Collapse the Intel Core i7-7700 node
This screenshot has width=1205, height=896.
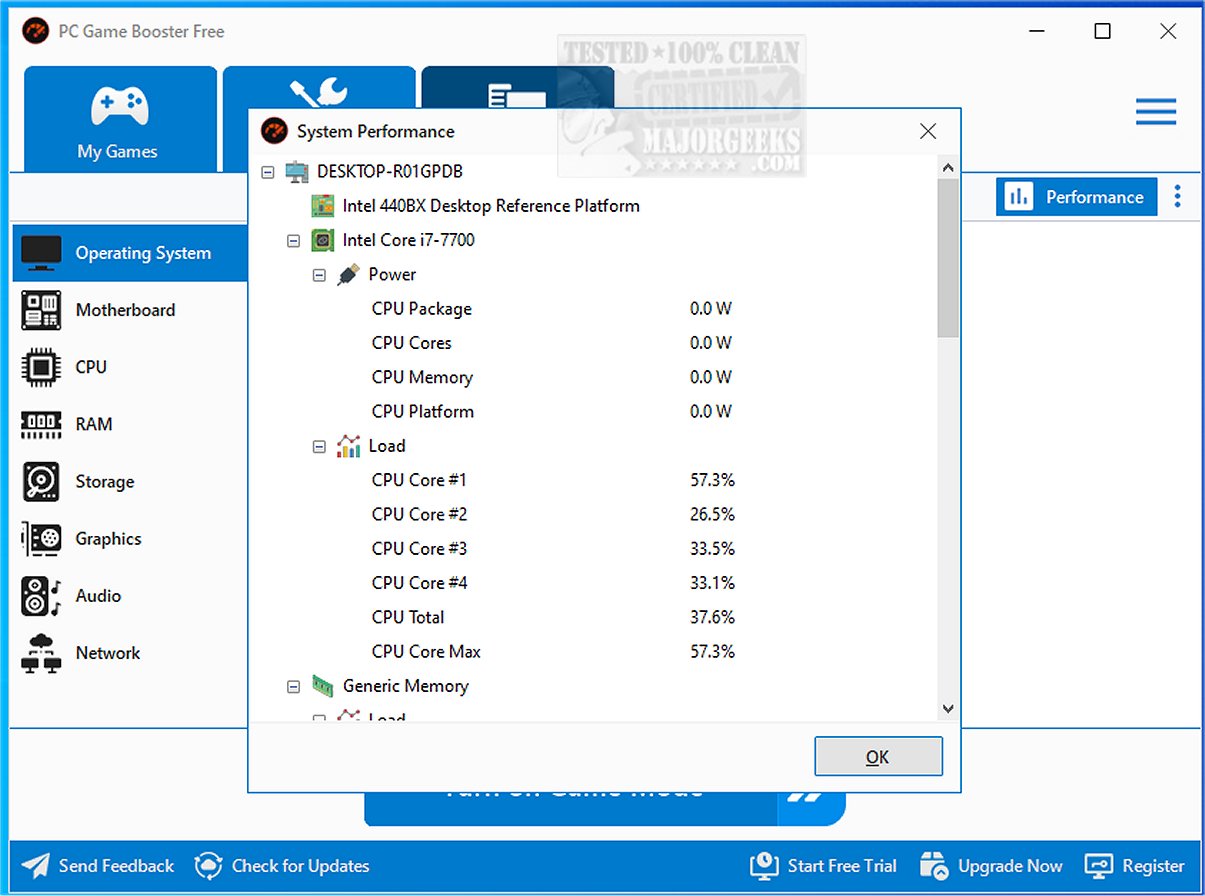(293, 240)
